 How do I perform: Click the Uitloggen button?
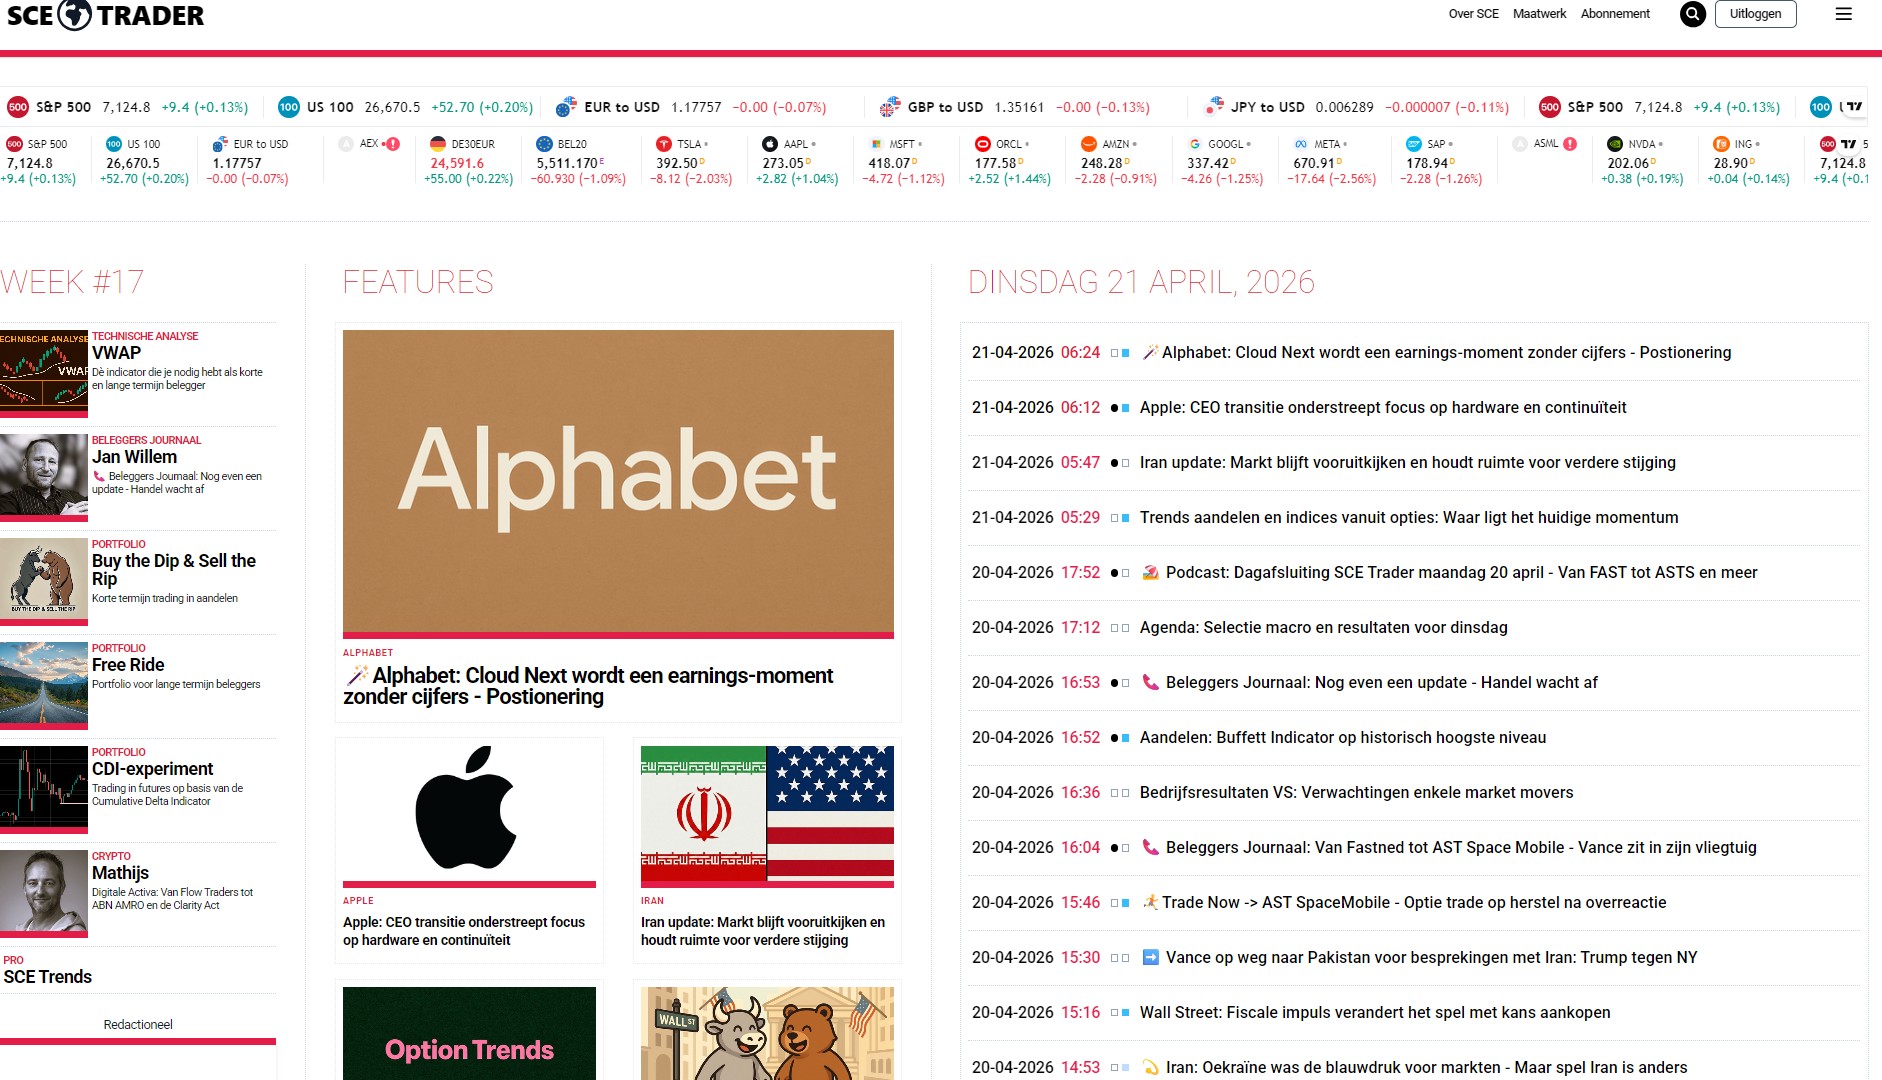[1755, 14]
